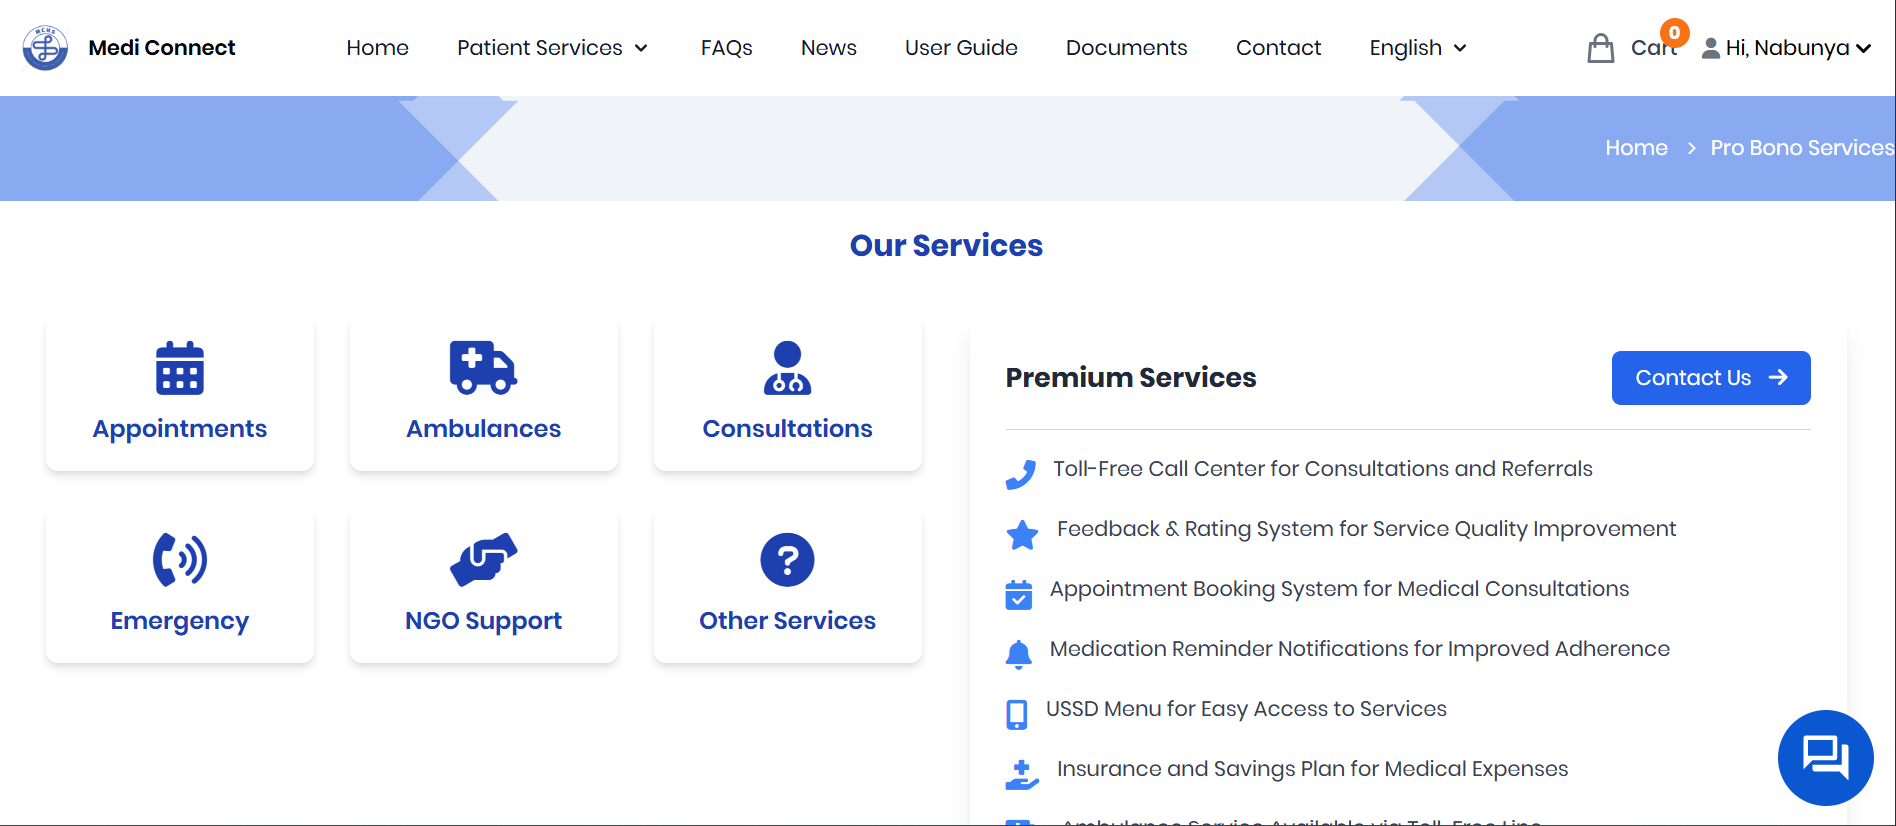Viewport: 1896px width, 826px height.
Task: Click the Medi Connect logo icon
Action: coord(45,48)
